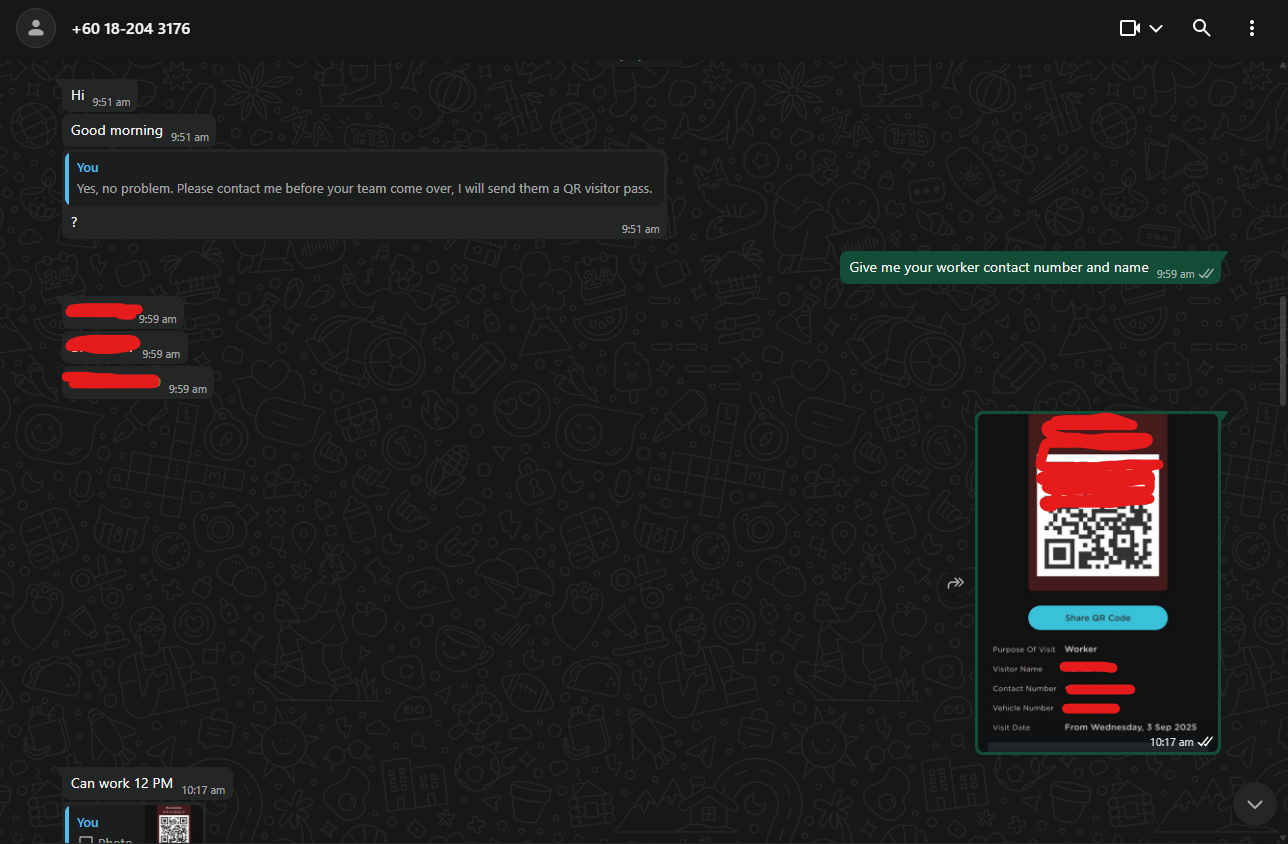Click the forward arrow beside the QR image
Viewport: 1288px width, 844px height.
[956, 583]
